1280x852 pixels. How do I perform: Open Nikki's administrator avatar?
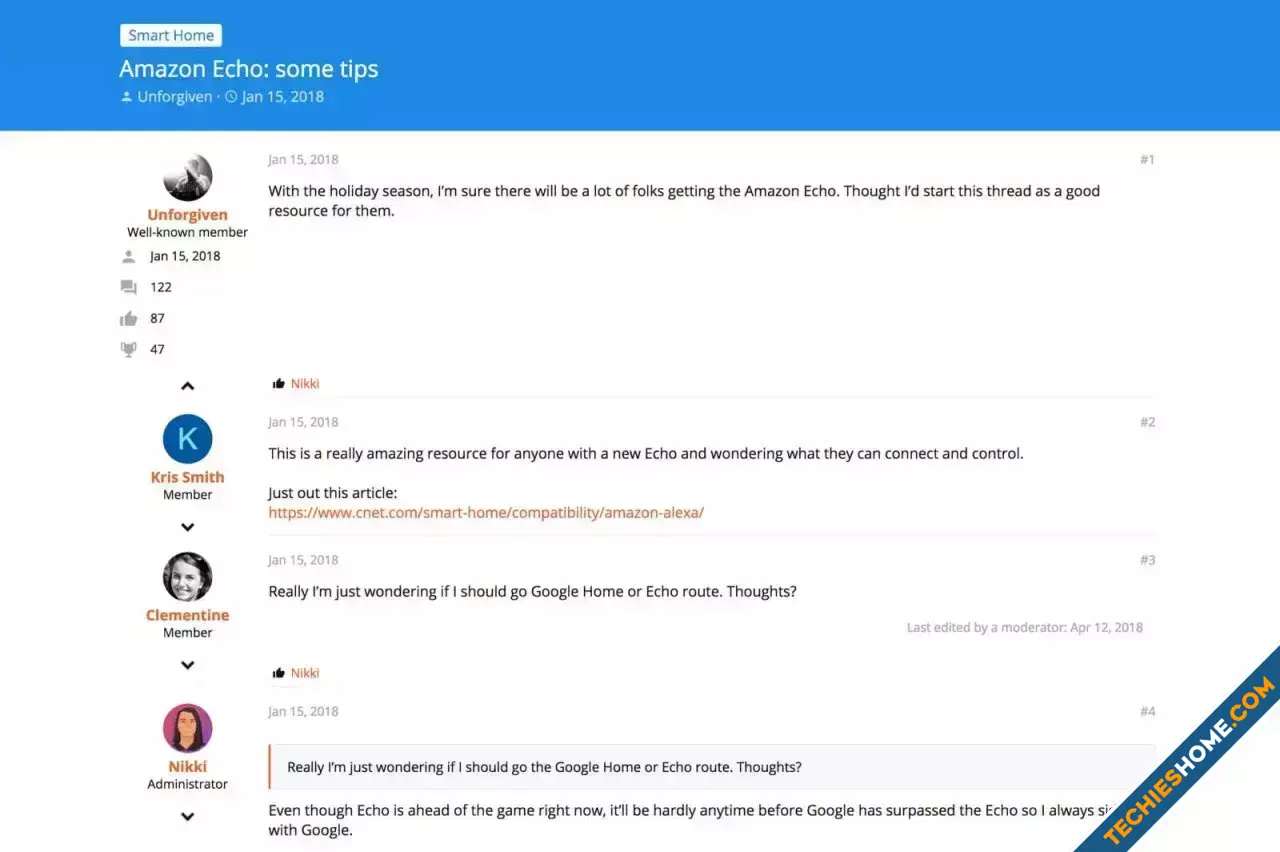click(x=187, y=728)
